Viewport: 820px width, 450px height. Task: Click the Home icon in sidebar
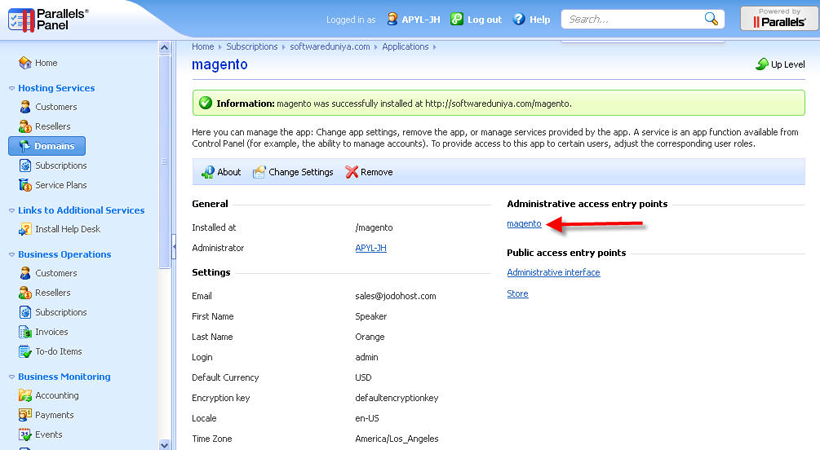pos(25,63)
